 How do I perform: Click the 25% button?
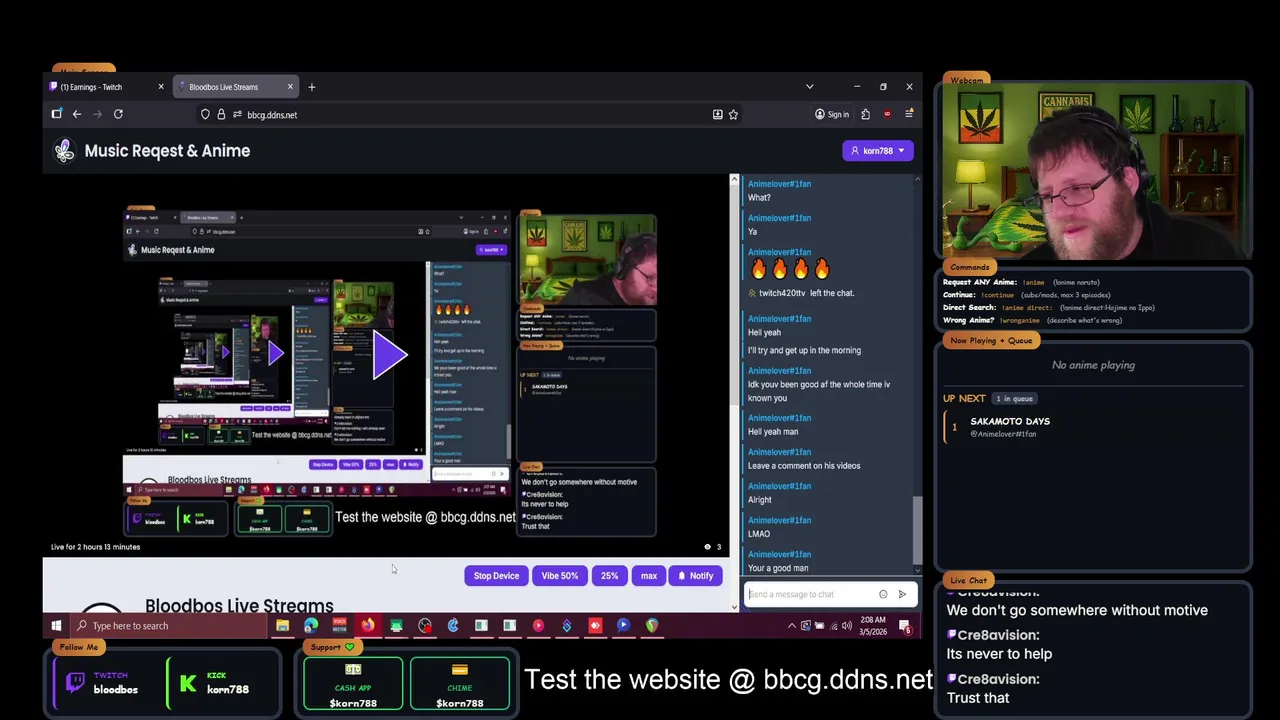[609, 576]
